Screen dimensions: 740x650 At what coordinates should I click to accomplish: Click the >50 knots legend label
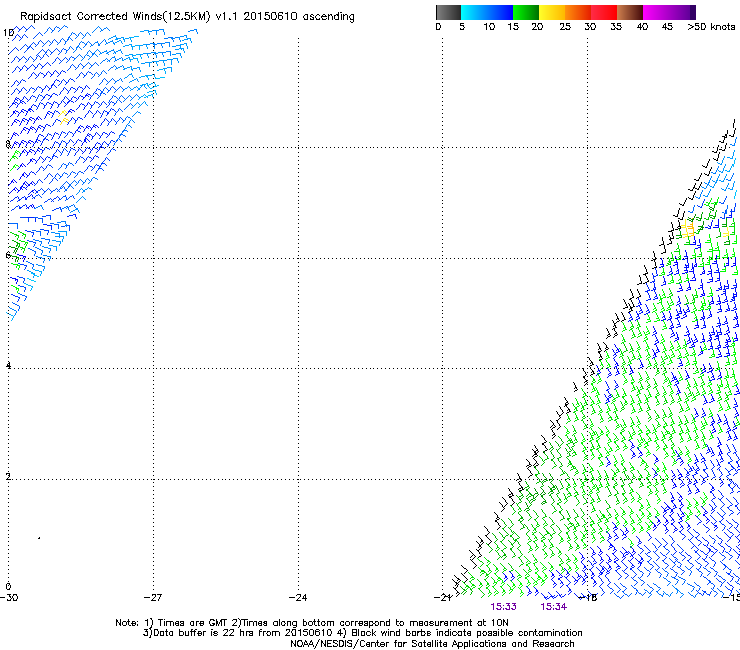(x=711, y=27)
